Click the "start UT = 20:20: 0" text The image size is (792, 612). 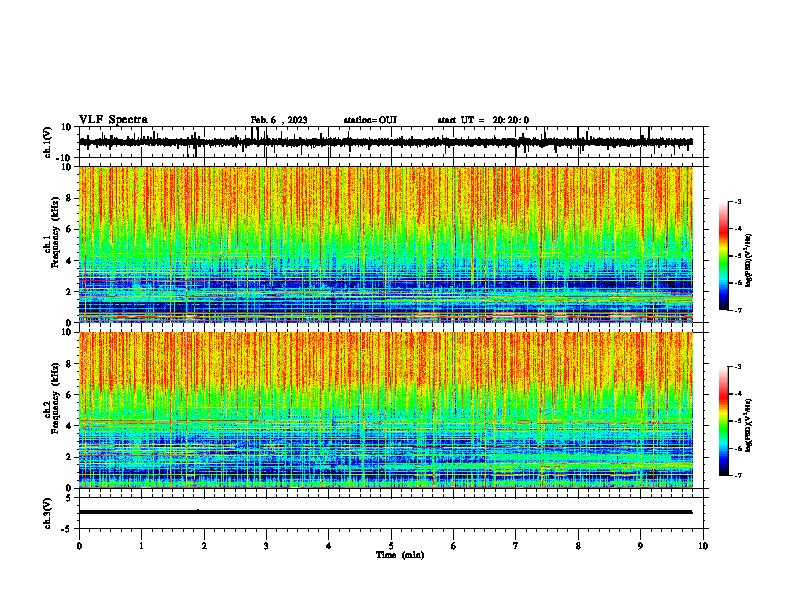483,120
